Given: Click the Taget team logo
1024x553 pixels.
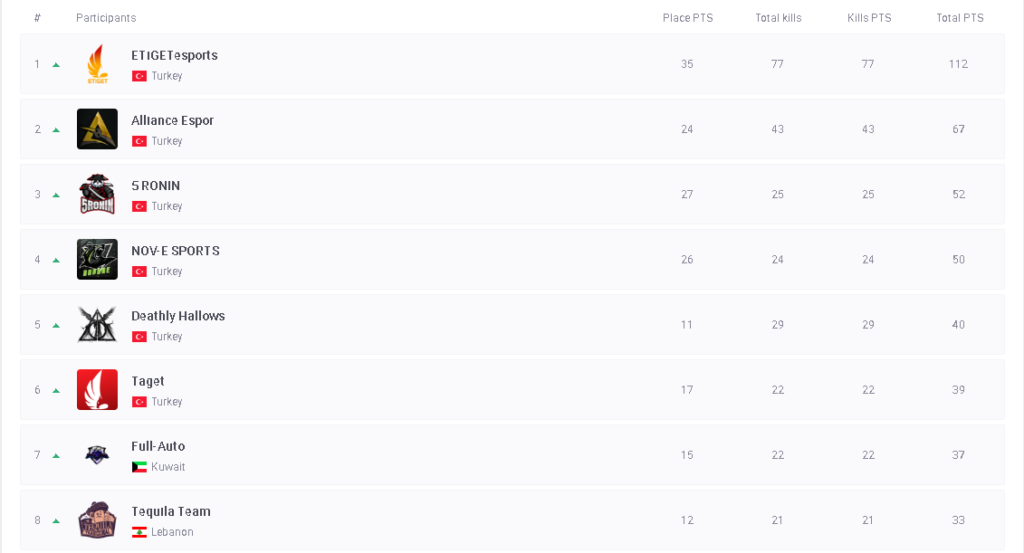Looking at the screenshot, I should (x=97, y=389).
